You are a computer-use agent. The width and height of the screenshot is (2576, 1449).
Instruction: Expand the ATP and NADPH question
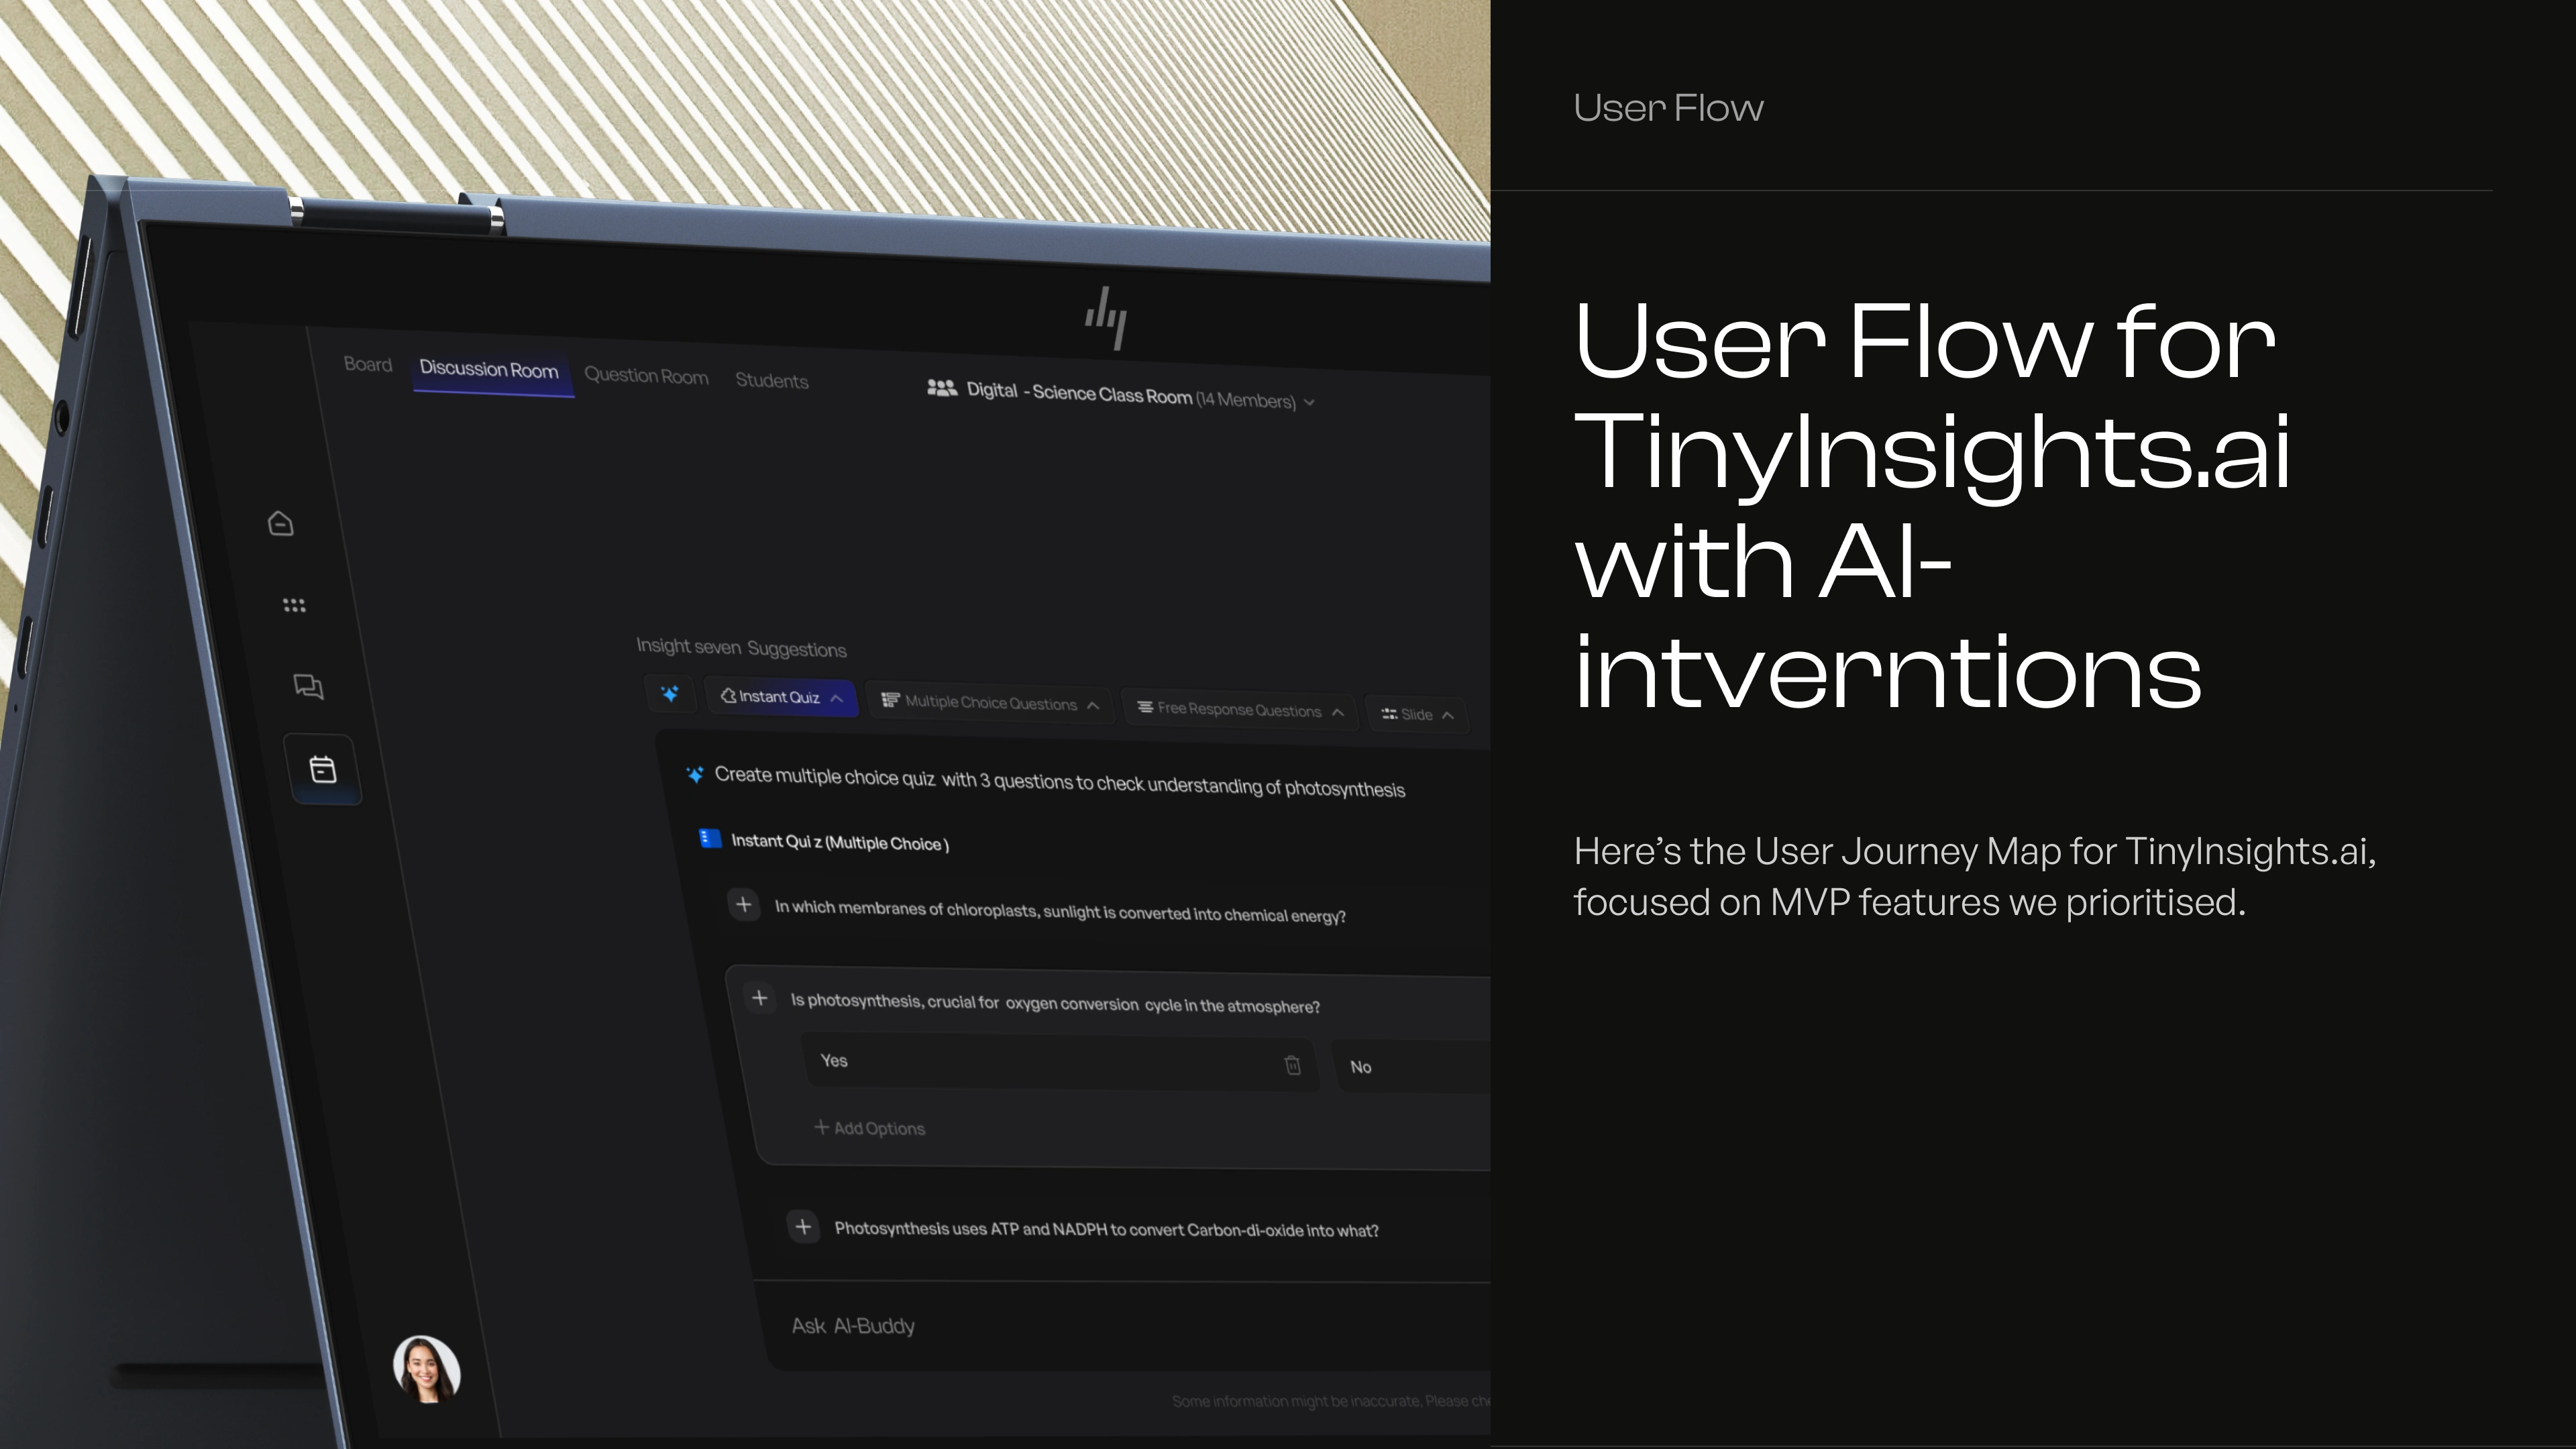click(803, 1226)
